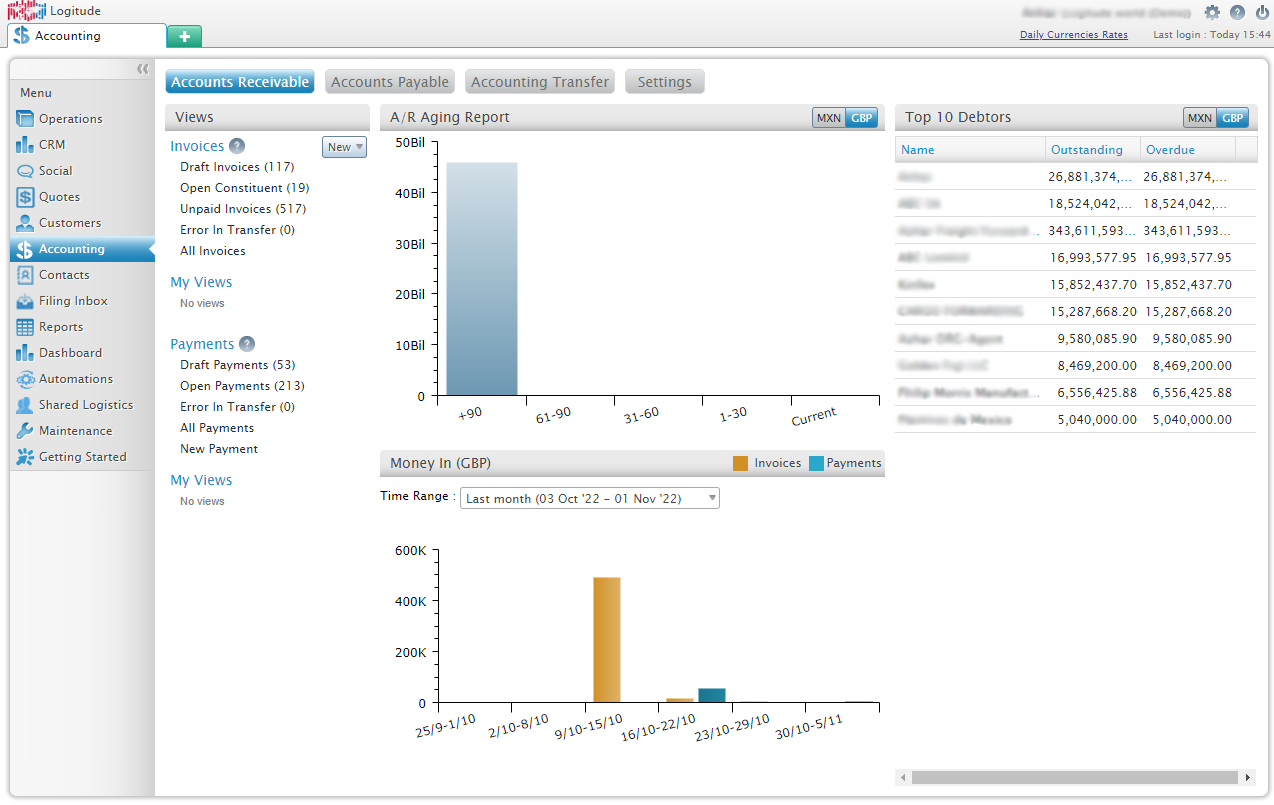
Task: Open Maintenance wrench icon
Action: tap(25, 430)
